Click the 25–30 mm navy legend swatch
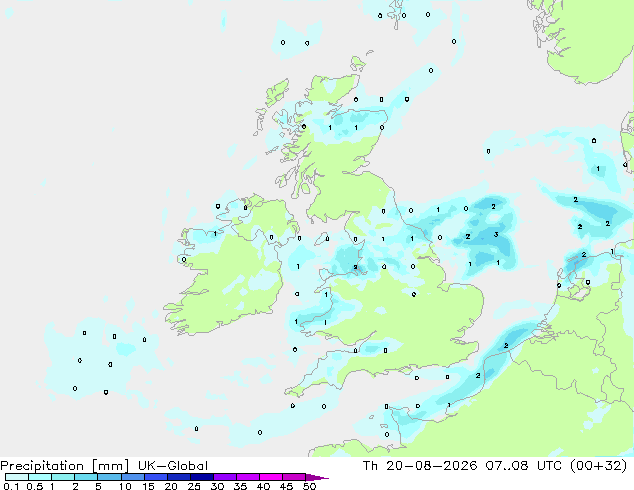 pos(202,477)
